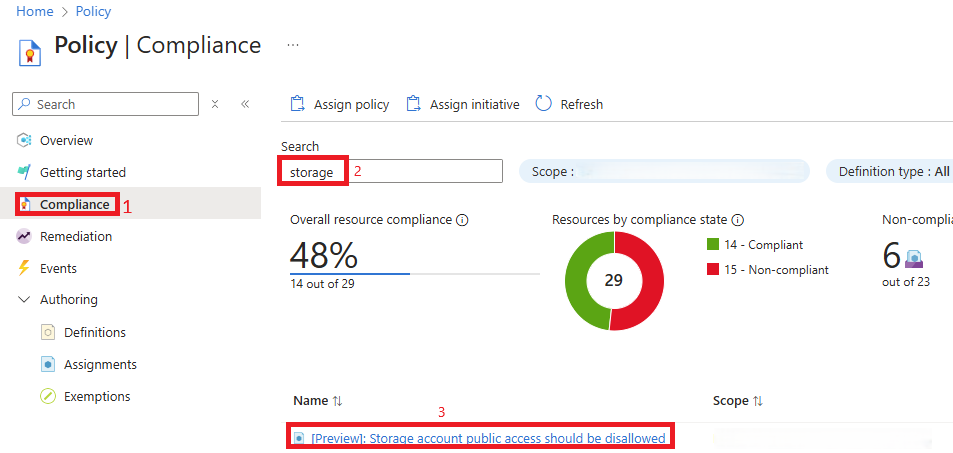Viewport: 953px width, 453px height.
Task: Click the red Non-compliant legend swatch
Action: [714, 269]
